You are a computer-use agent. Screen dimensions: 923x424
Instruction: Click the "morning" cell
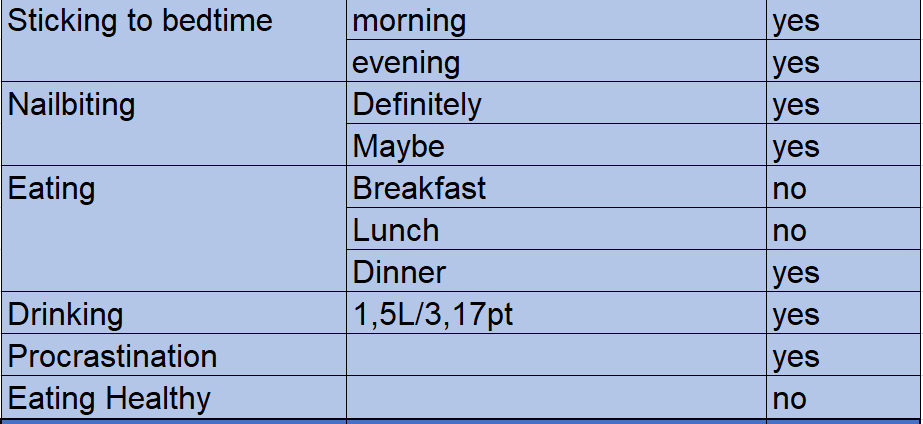point(409,21)
